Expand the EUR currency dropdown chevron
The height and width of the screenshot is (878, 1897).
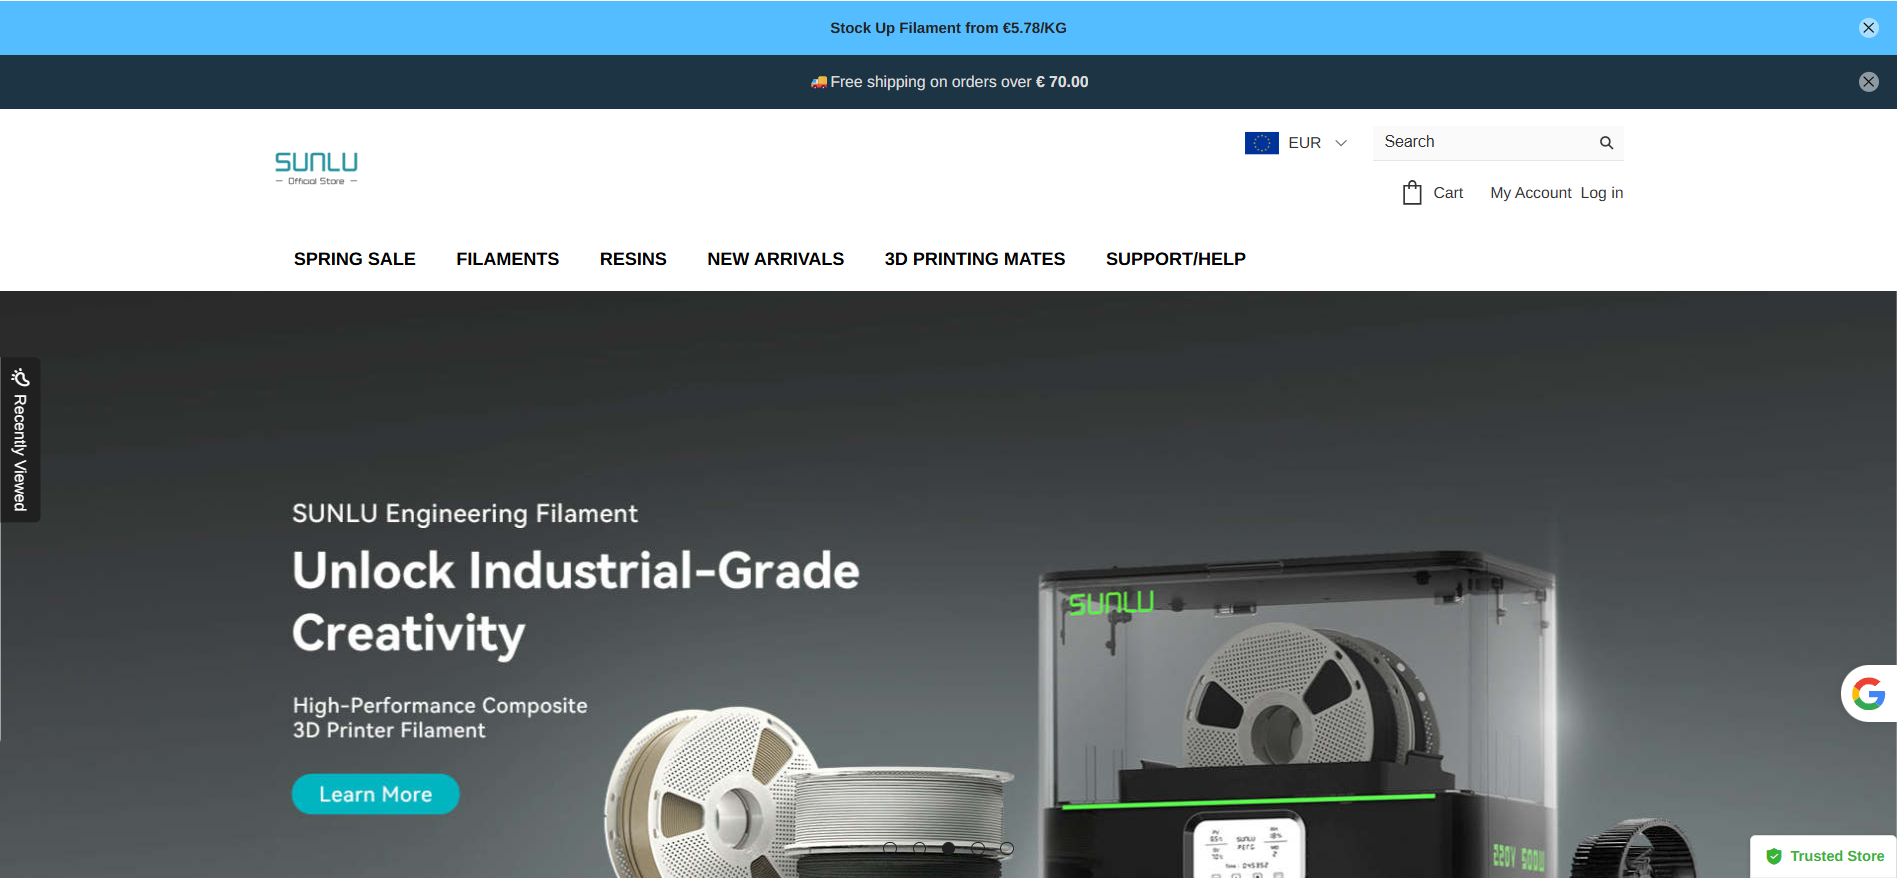pos(1341,143)
